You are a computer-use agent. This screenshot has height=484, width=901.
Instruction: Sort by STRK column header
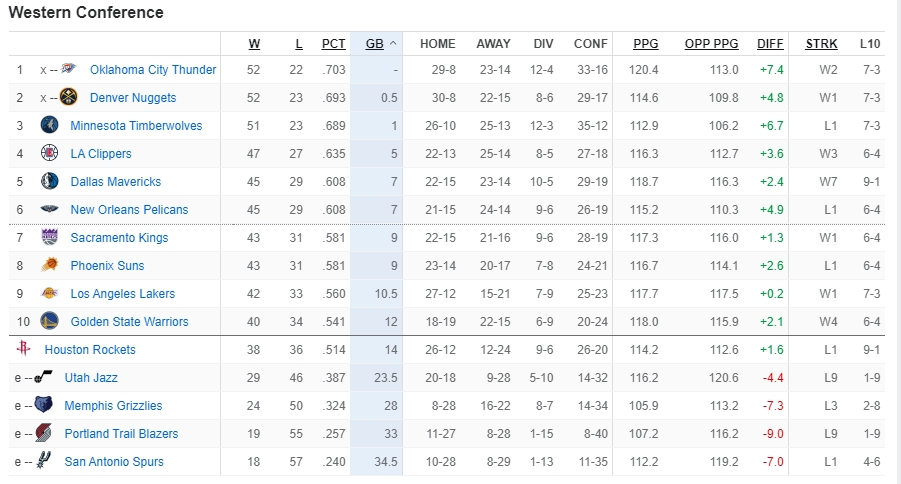[x=822, y=44]
